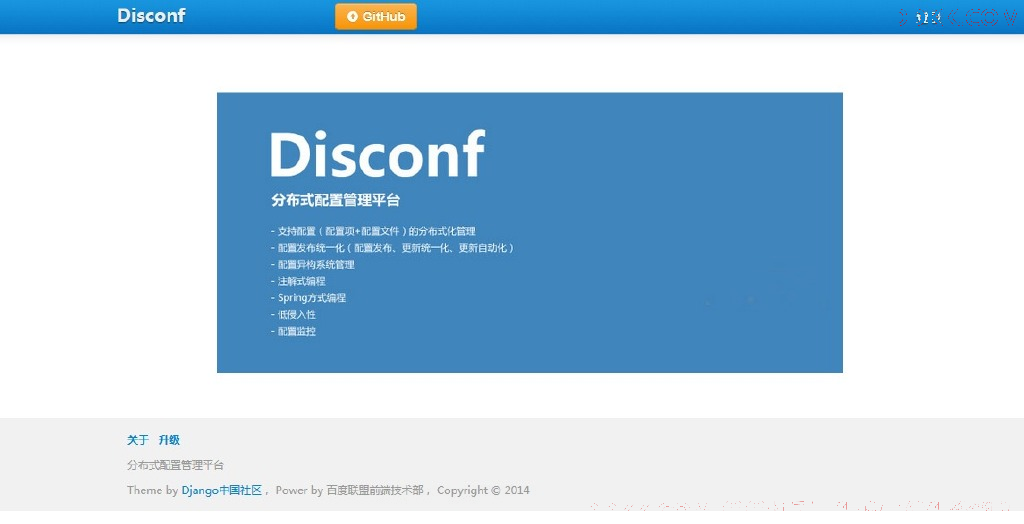Click the text 百度联盟前端技术部
The width and height of the screenshot is (1024, 524).
point(375,490)
